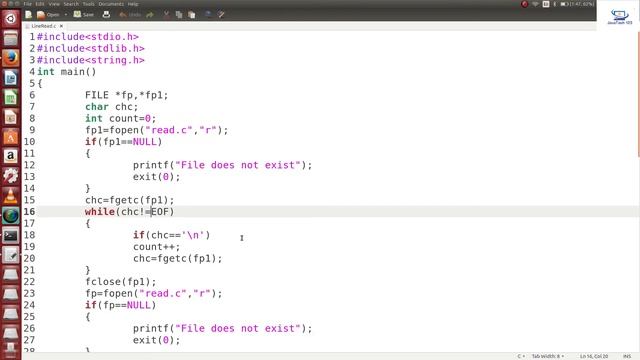Click on 'chc=fgetc(fp1);' at line 15
The width and height of the screenshot is (640, 360).
pos(129,200)
